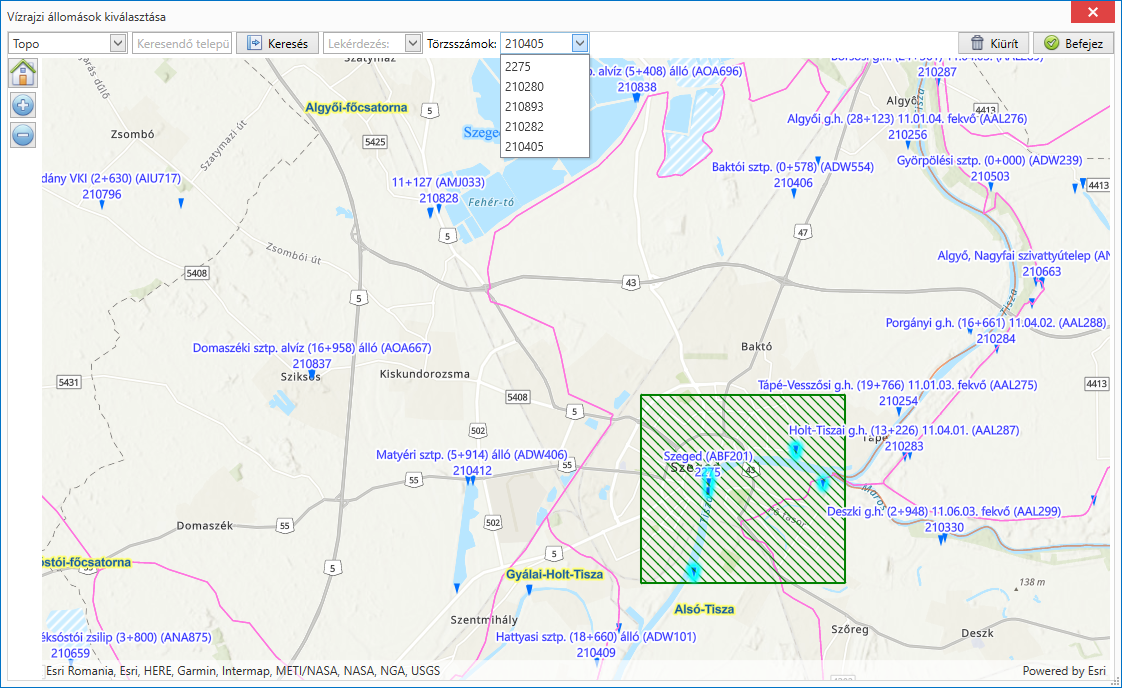Click the Alsó-Tisza river label

tap(704, 609)
